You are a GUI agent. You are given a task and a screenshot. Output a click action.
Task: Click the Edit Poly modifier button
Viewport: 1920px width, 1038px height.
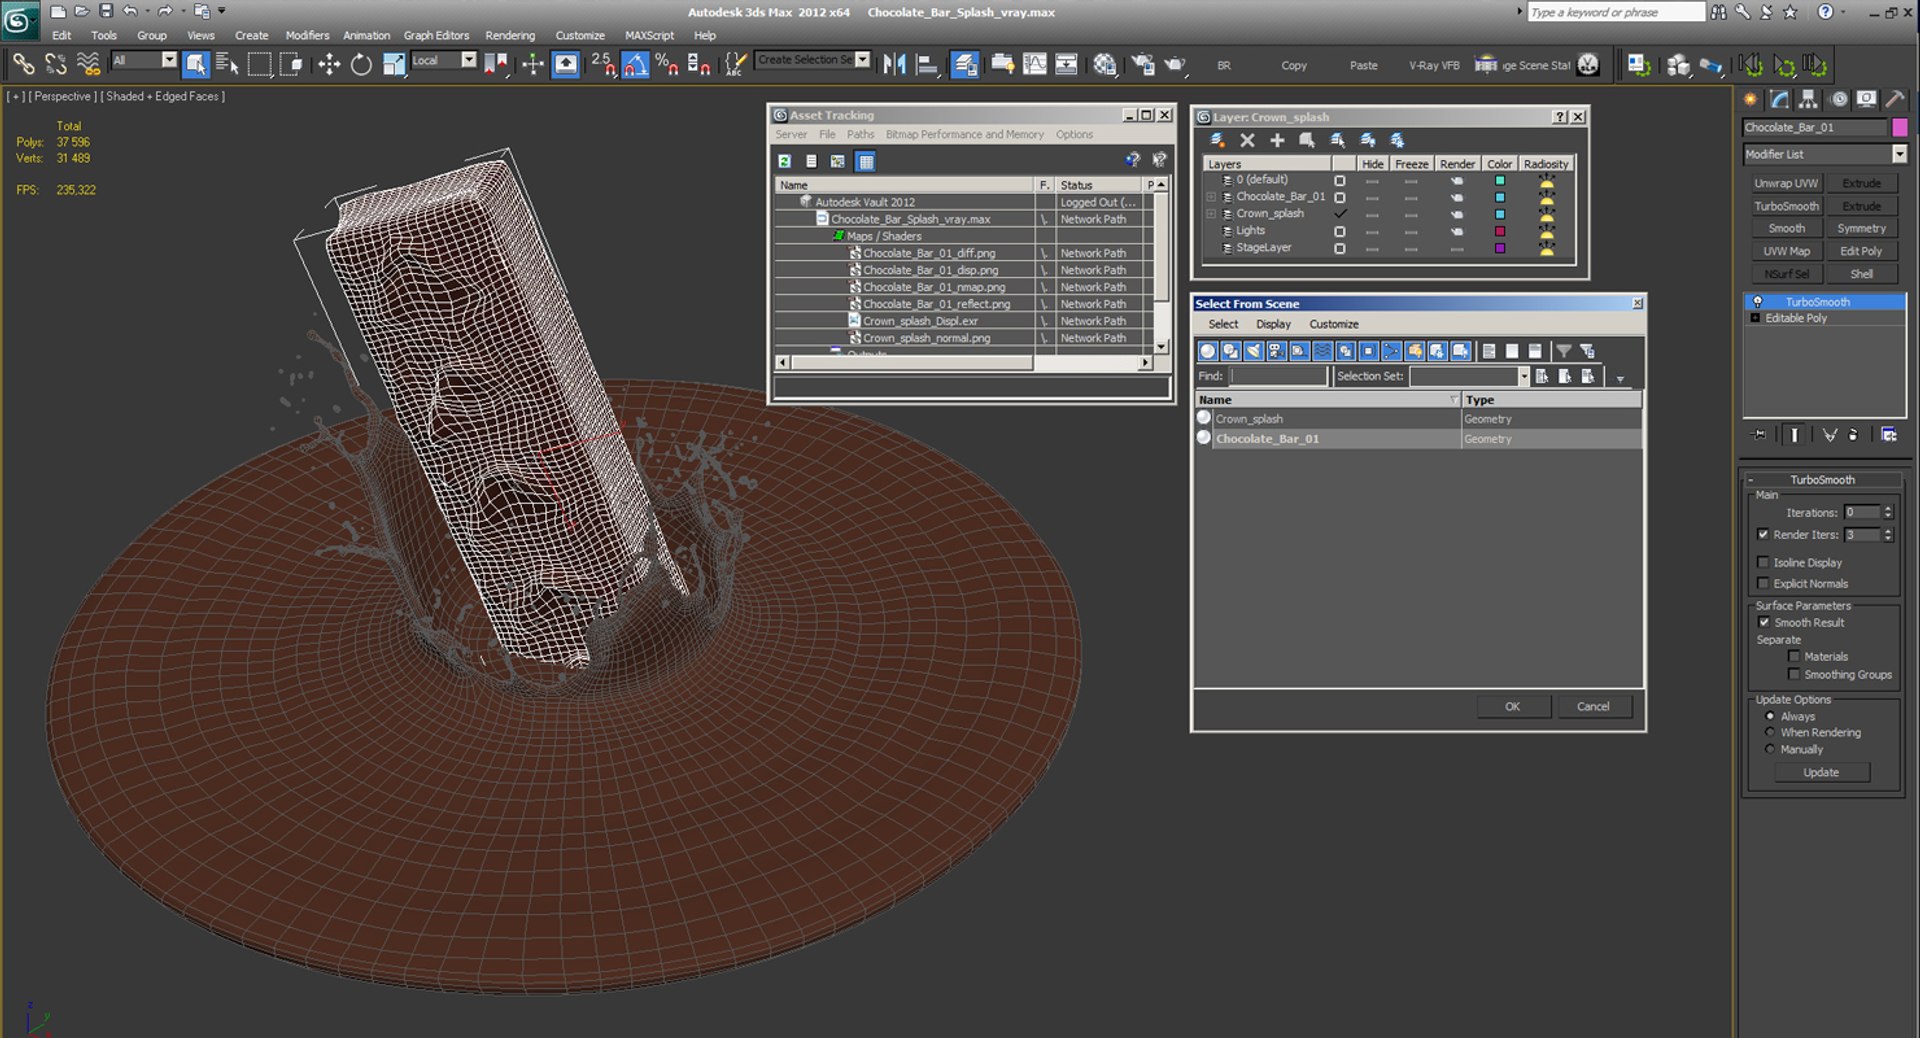pos(1860,251)
